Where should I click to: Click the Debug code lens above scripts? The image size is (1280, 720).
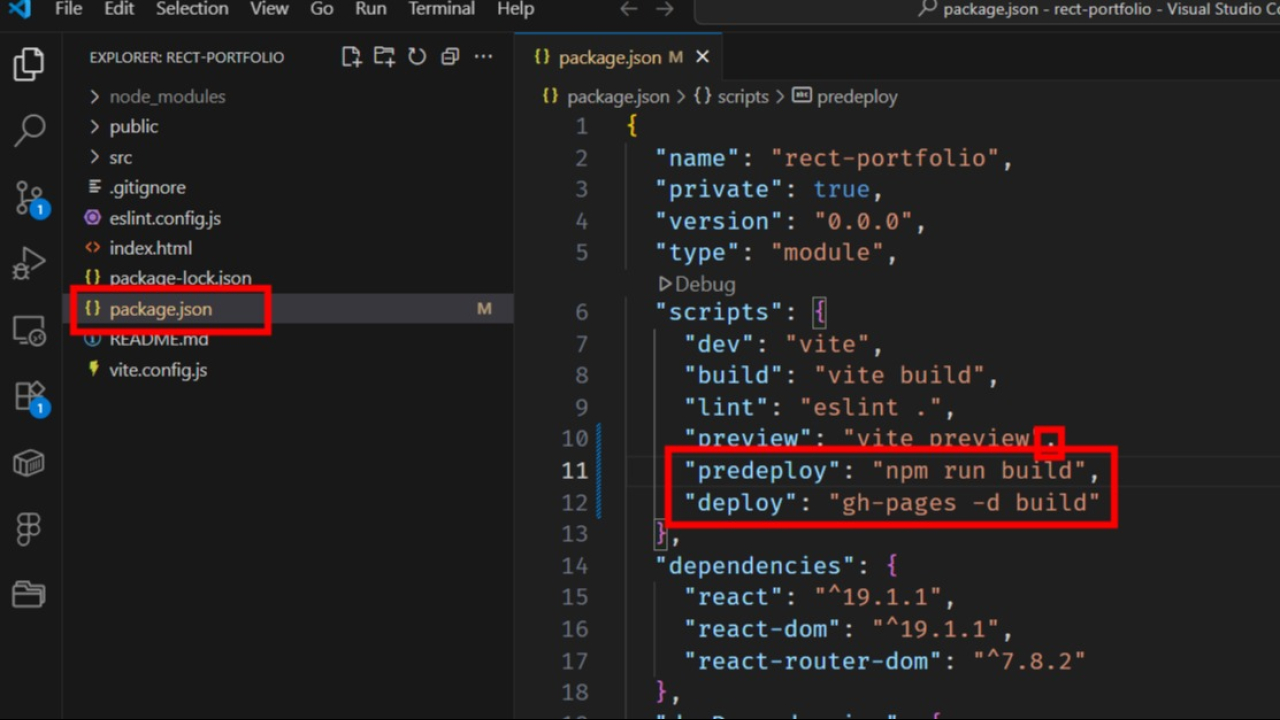pyautogui.click(x=697, y=285)
